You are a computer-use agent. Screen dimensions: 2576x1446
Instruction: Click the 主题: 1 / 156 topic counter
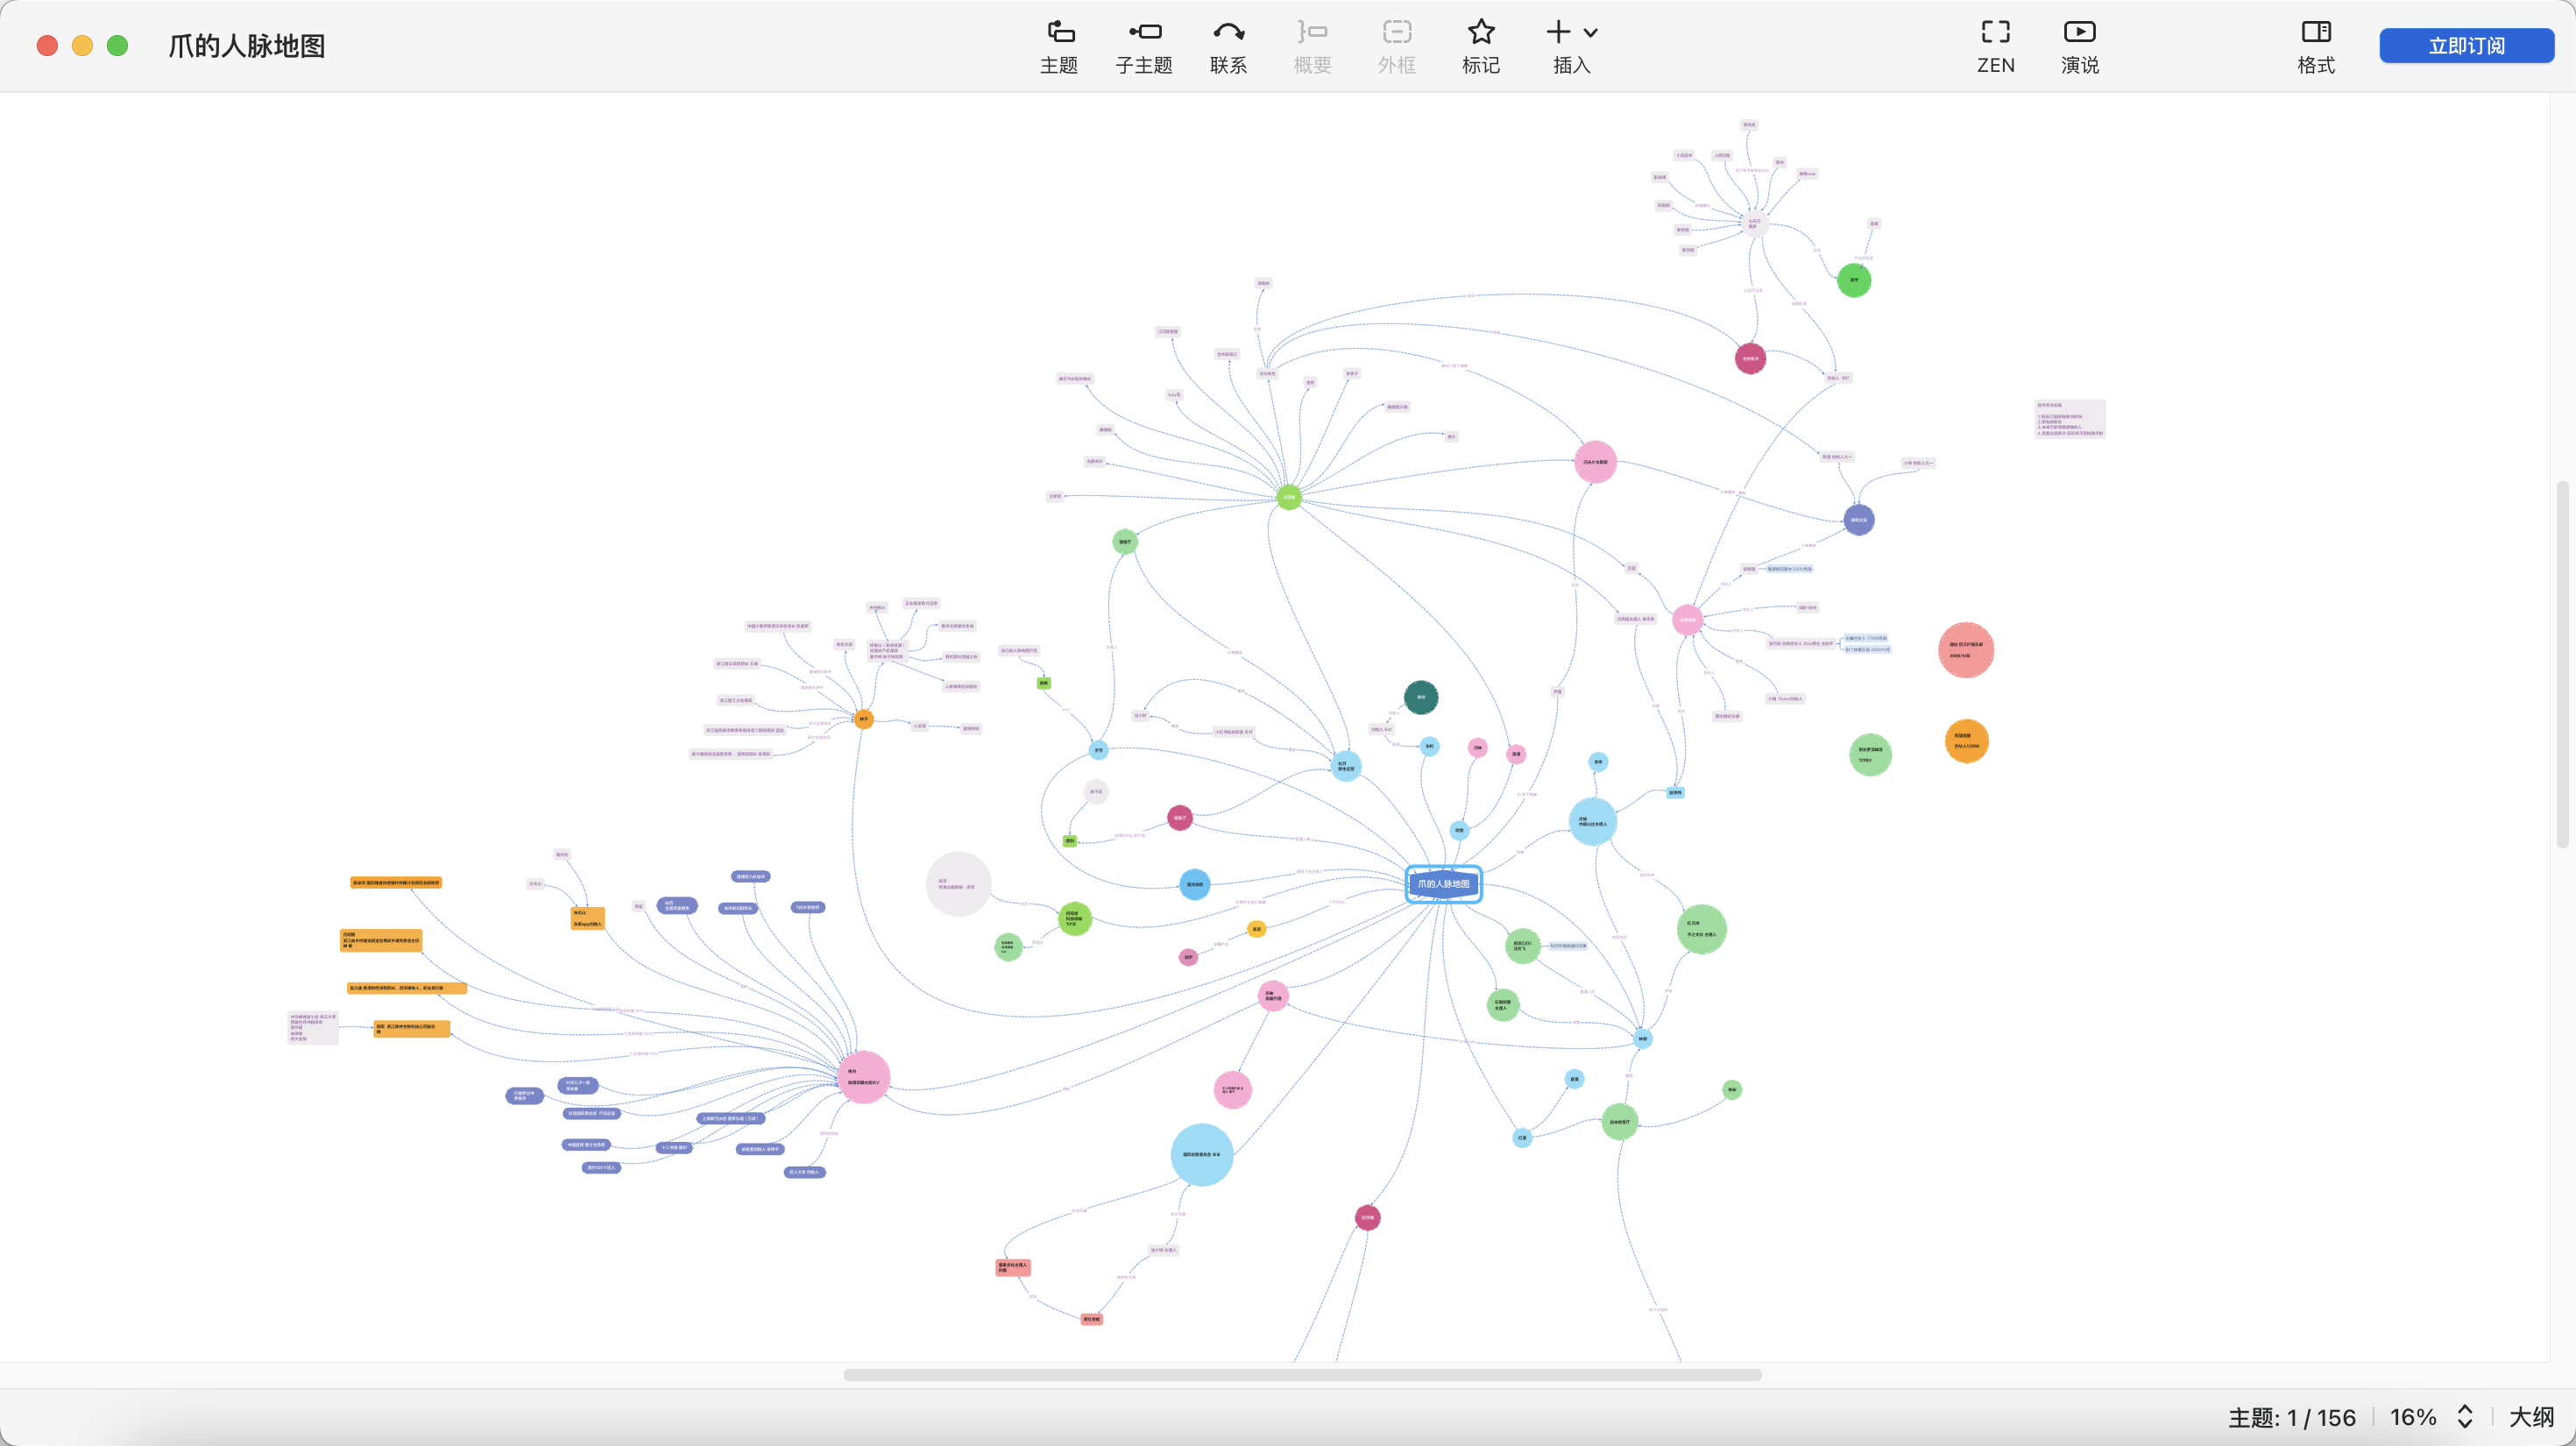(2291, 1417)
